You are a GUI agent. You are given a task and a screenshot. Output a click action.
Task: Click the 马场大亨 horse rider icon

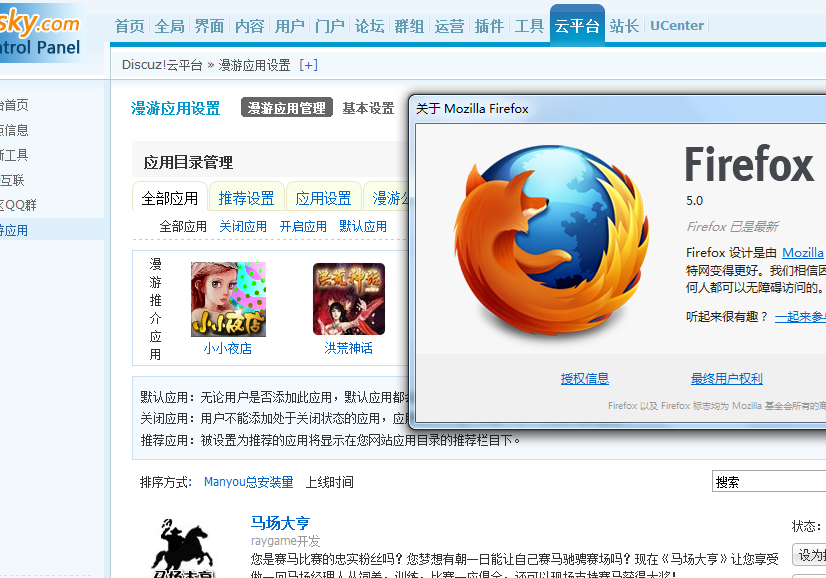182,548
